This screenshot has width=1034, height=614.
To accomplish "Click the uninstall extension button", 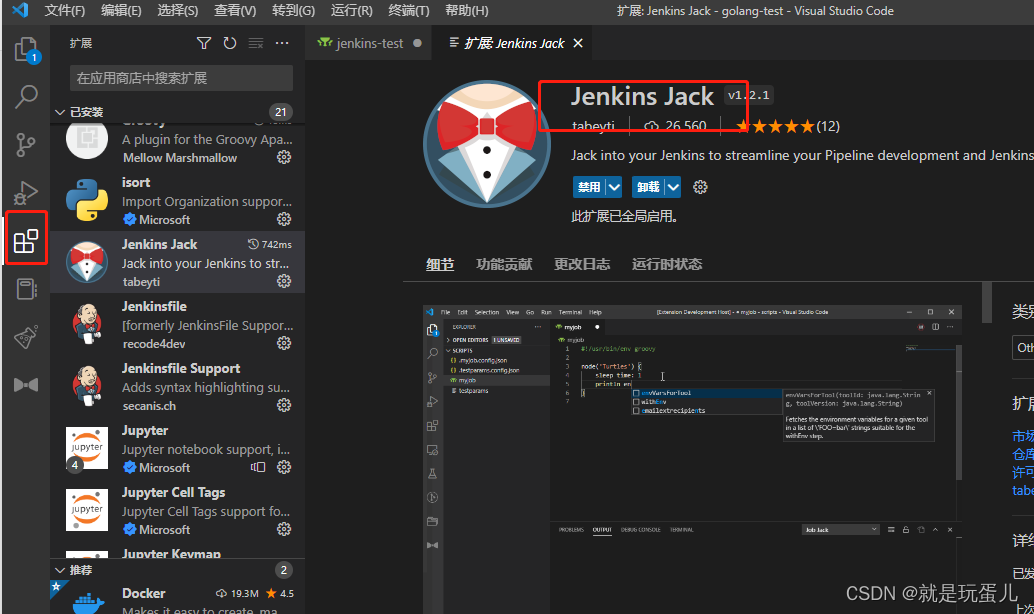I will [x=648, y=187].
